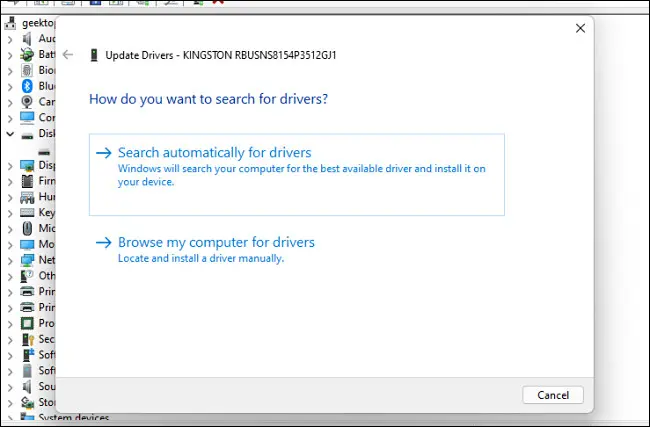Viewport: 650px width, 427px height.
Task: Select the Display adapters icon
Action: coord(27,165)
